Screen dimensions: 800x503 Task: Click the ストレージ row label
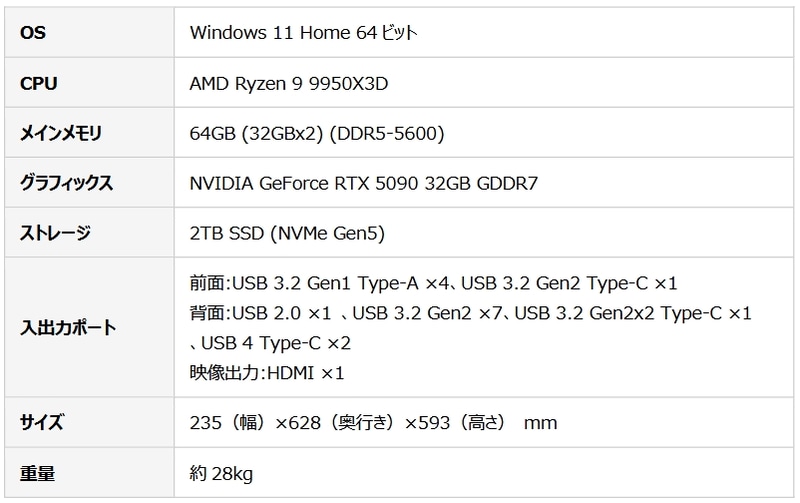56,233
